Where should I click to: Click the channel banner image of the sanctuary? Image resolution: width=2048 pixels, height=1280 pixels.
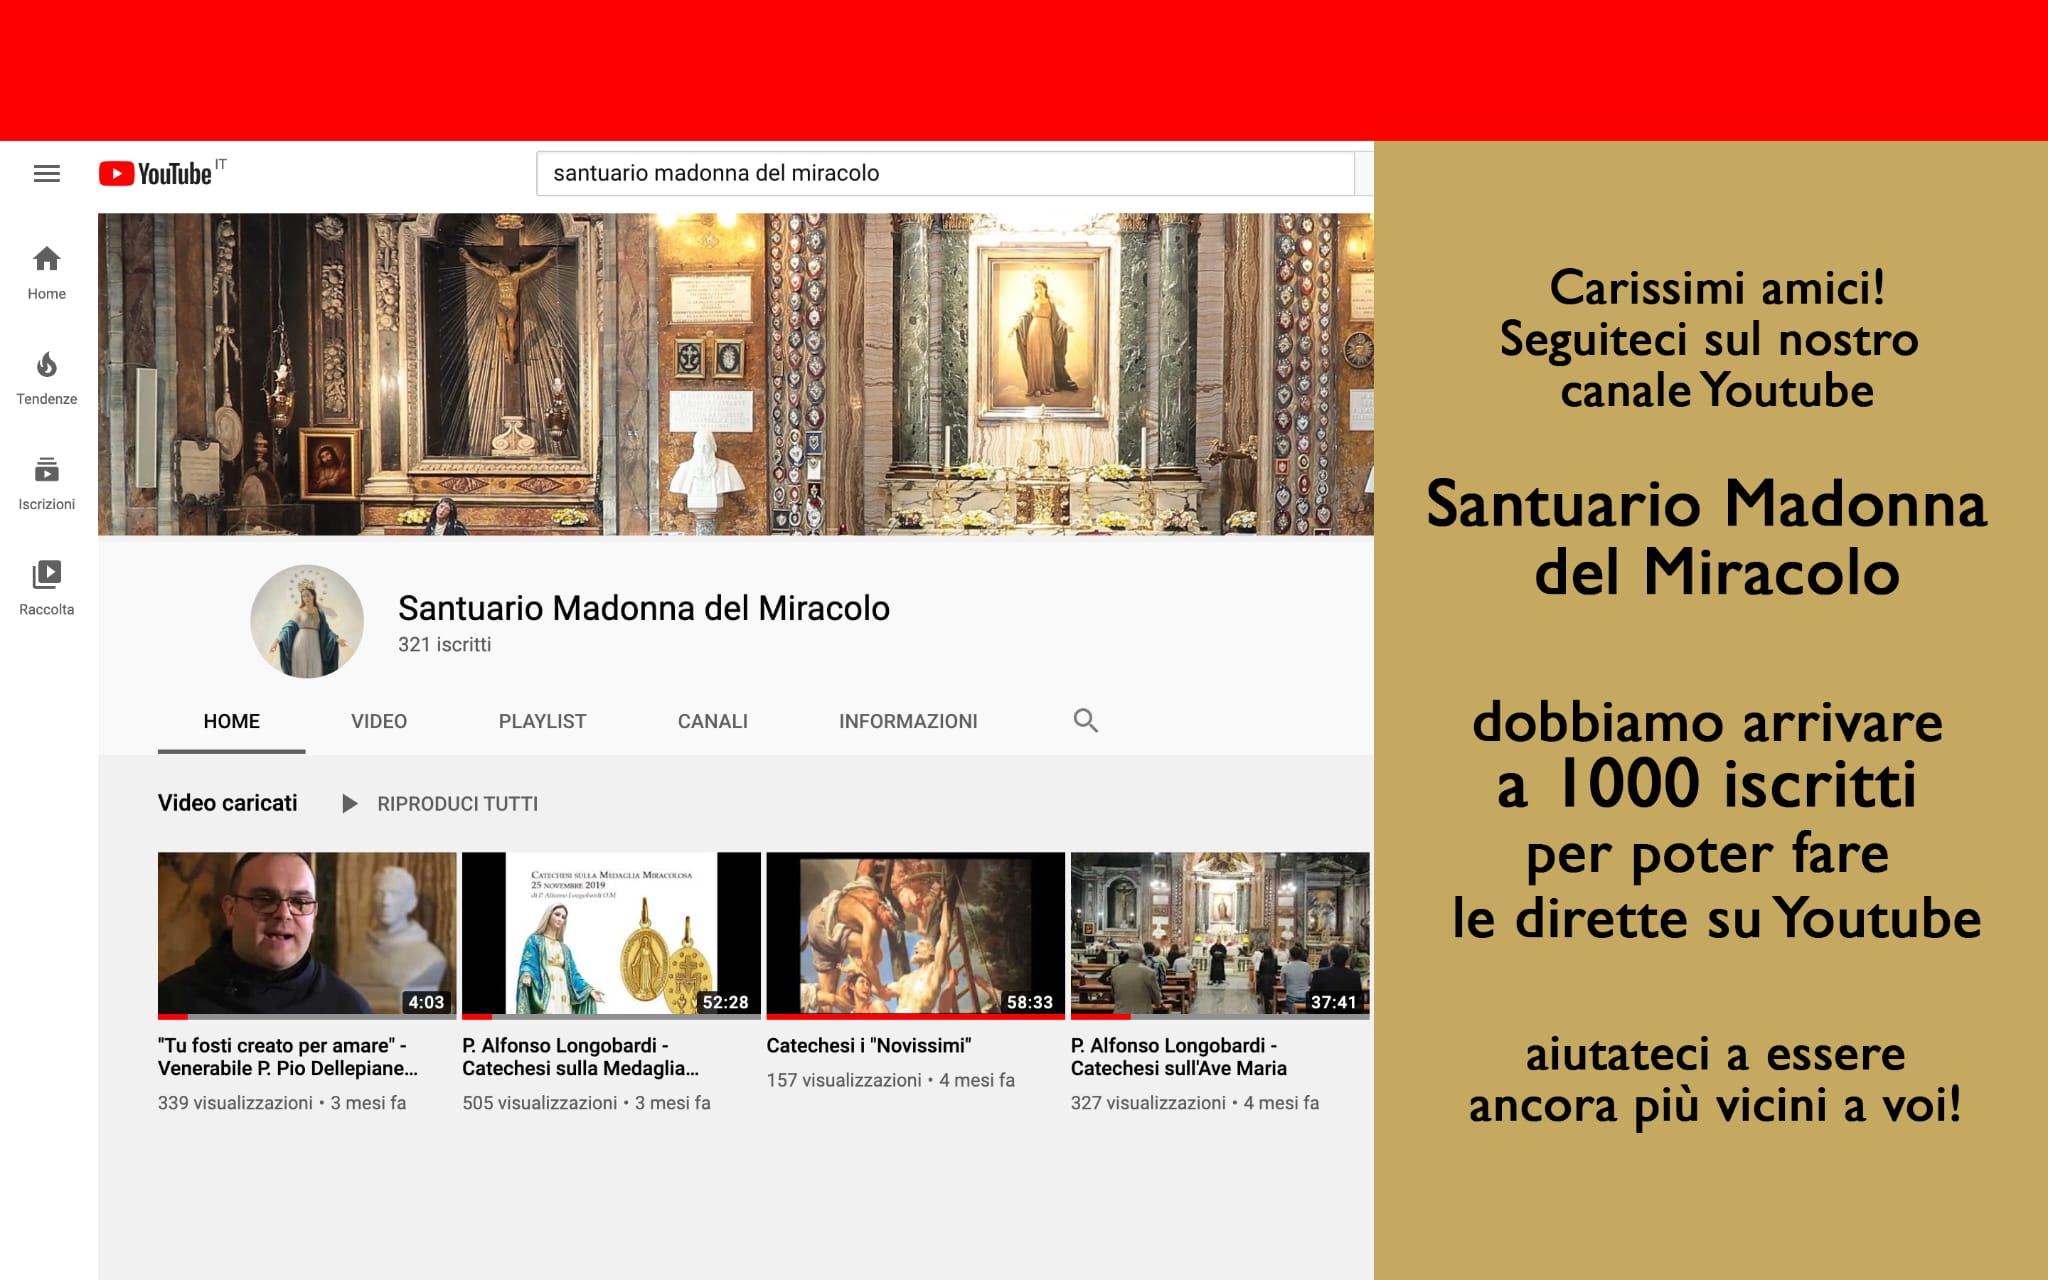coord(736,374)
